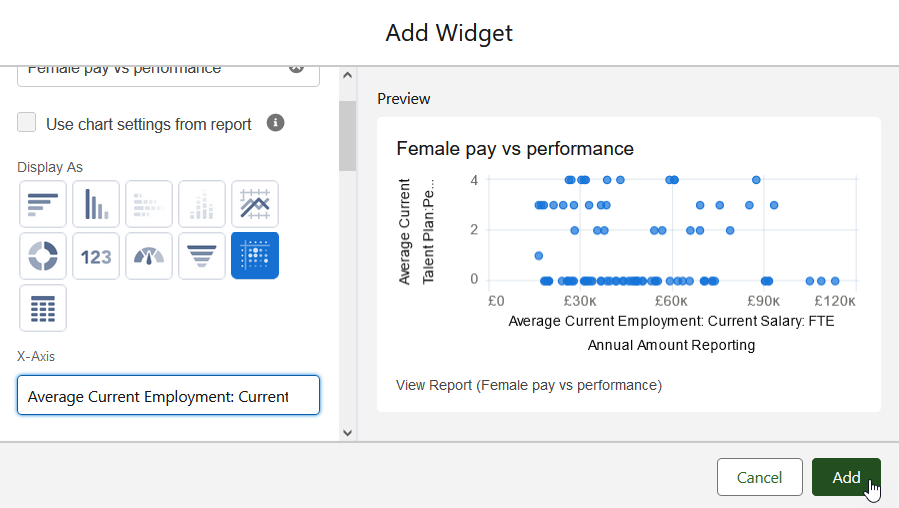Click the stacked vertical bar chart icon
The width and height of the screenshot is (899, 508).
pos(202,204)
